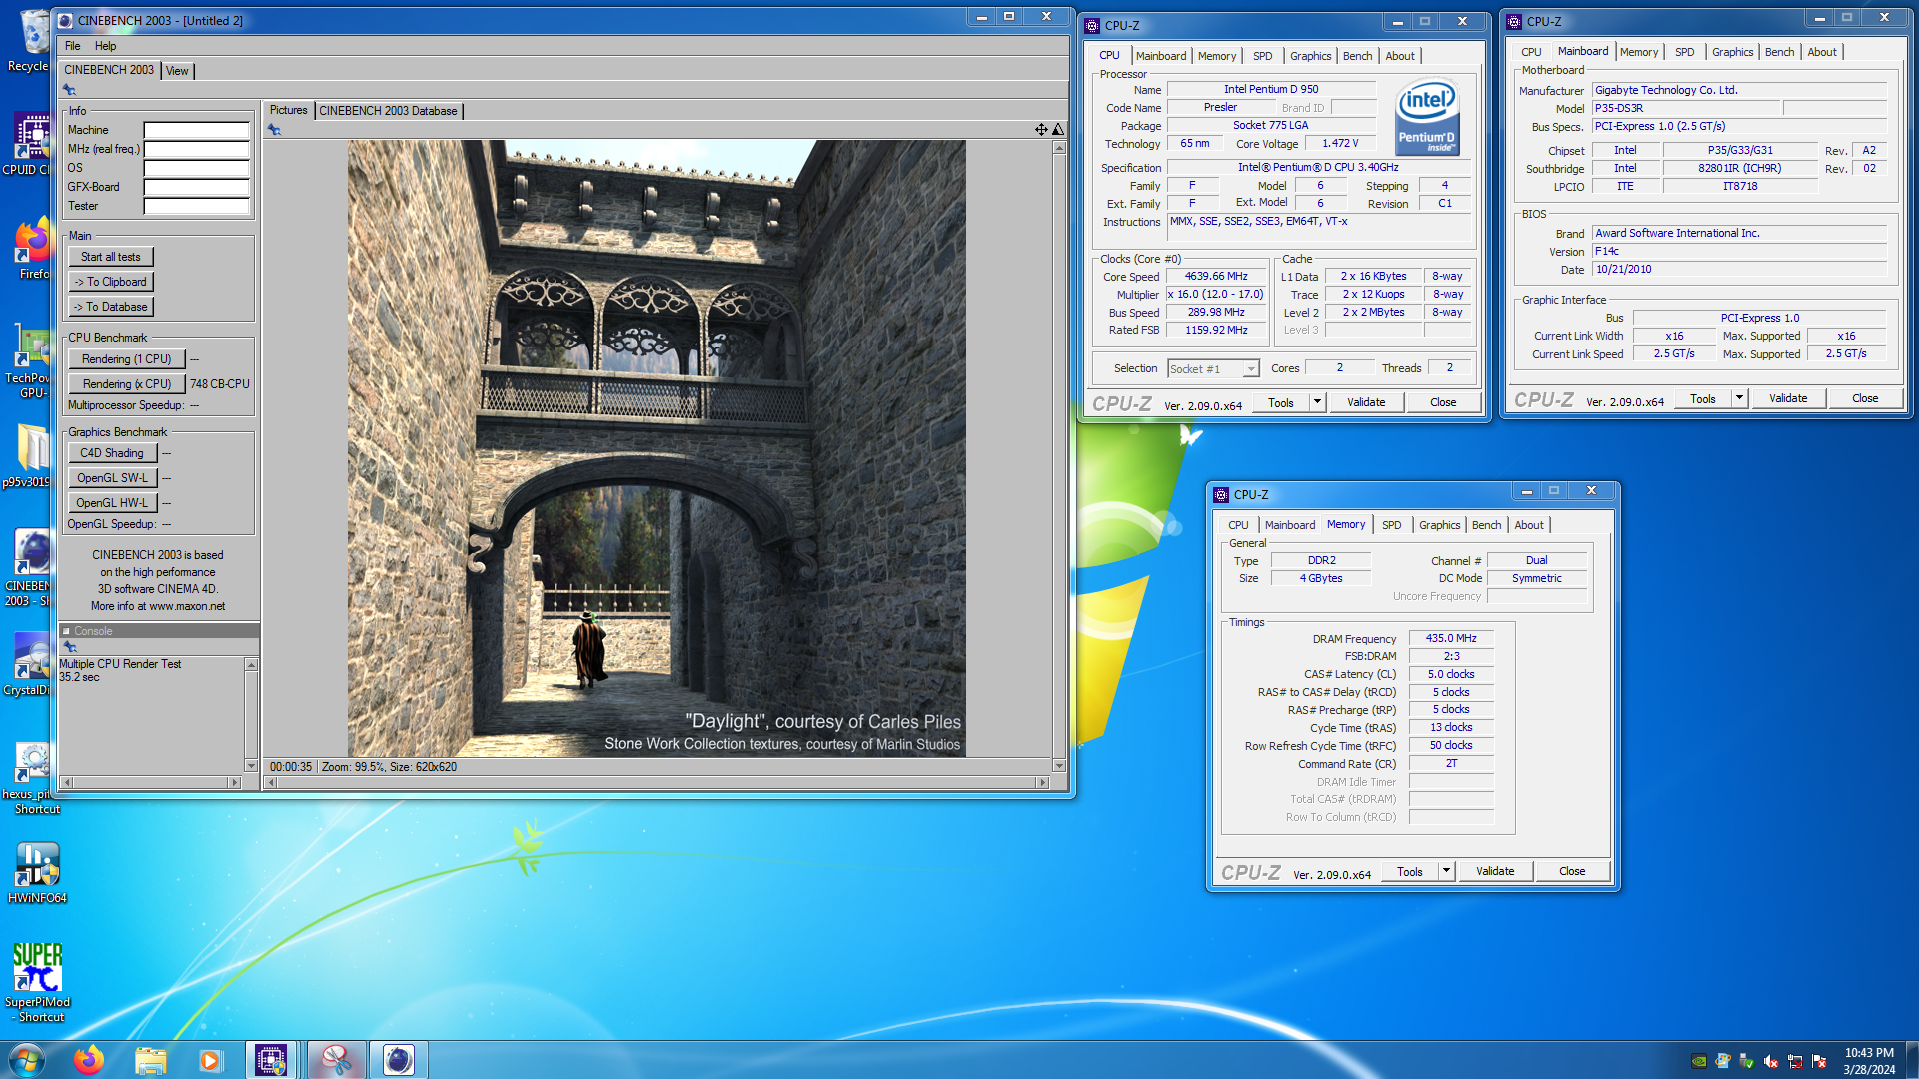Open the SPD tab in the Memory CPU-Z window

coord(1391,525)
